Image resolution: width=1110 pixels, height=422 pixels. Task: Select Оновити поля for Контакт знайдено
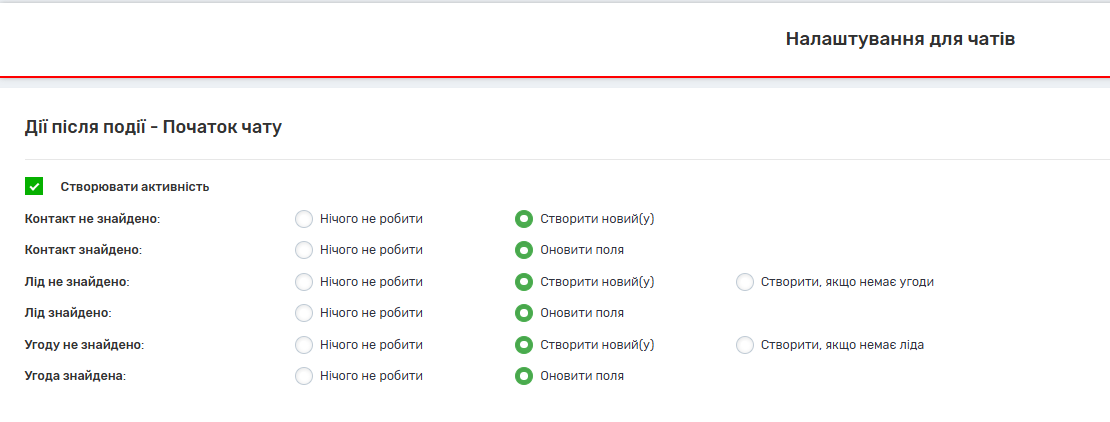tap(523, 250)
